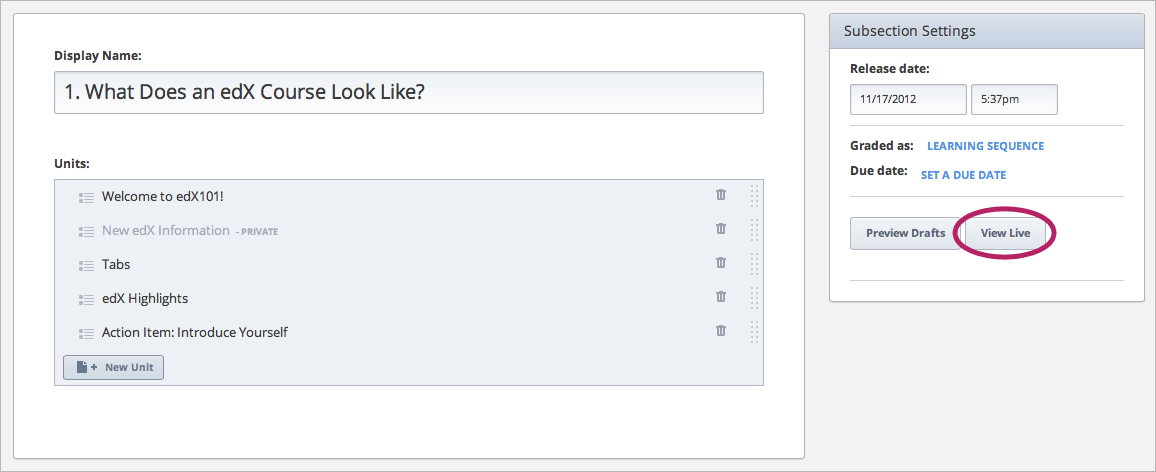The height and width of the screenshot is (472, 1156).
Task: Grab drag handle for Welcome to edX101!
Action: [754, 196]
